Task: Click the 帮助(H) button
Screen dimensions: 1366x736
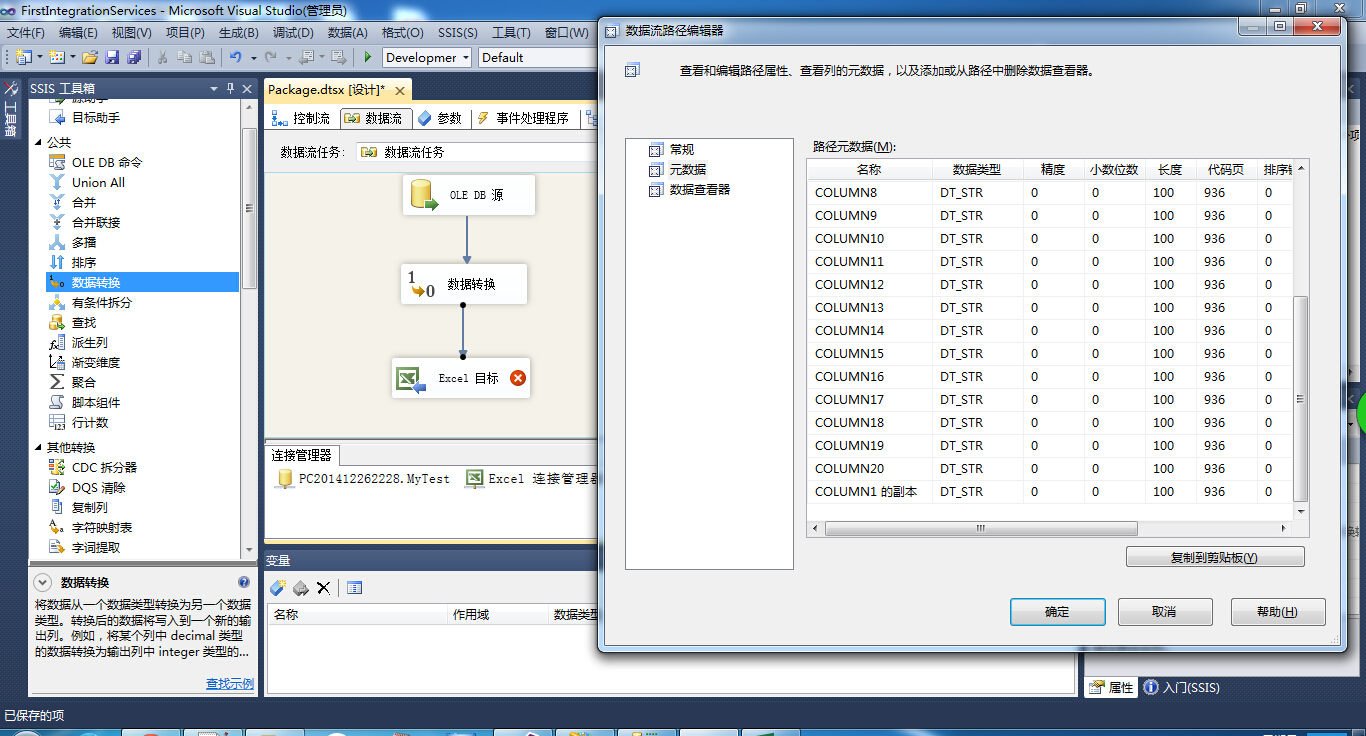Action: [x=1278, y=612]
